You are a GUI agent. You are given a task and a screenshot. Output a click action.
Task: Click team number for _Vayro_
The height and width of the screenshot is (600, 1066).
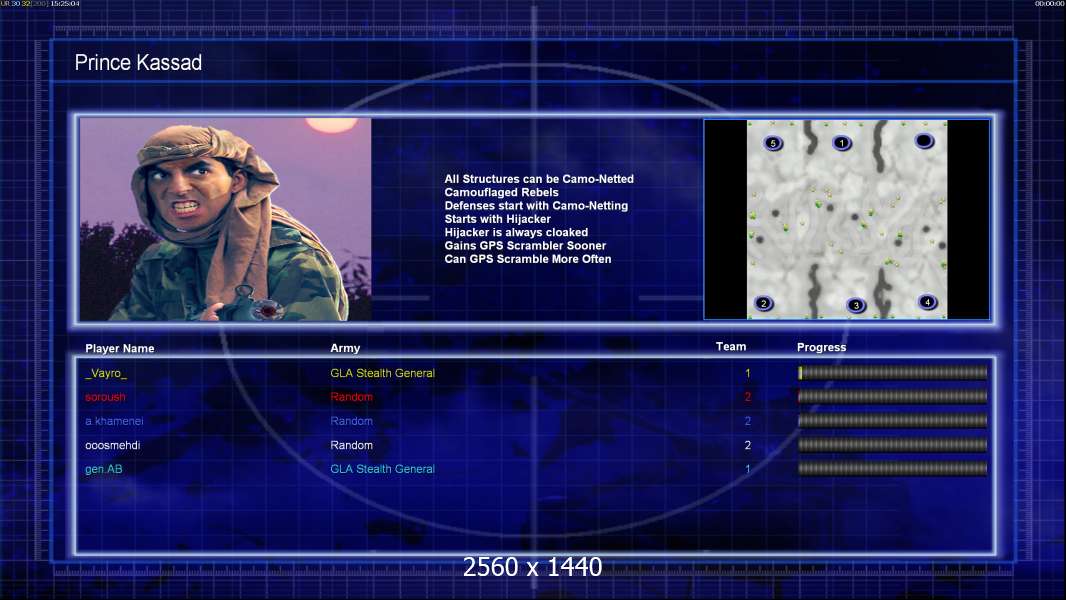click(x=748, y=373)
